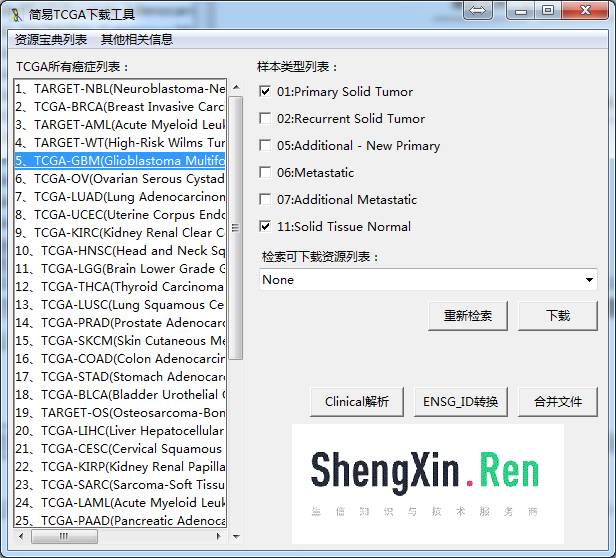Select 25、TCGA-PAAD Pancreatic row
This screenshot has width=616, height=558.
tap(120, 520)
